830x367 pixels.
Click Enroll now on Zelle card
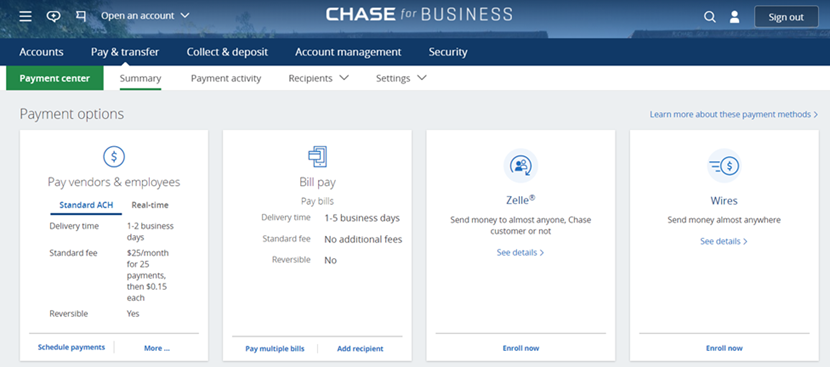coord(521,348)
